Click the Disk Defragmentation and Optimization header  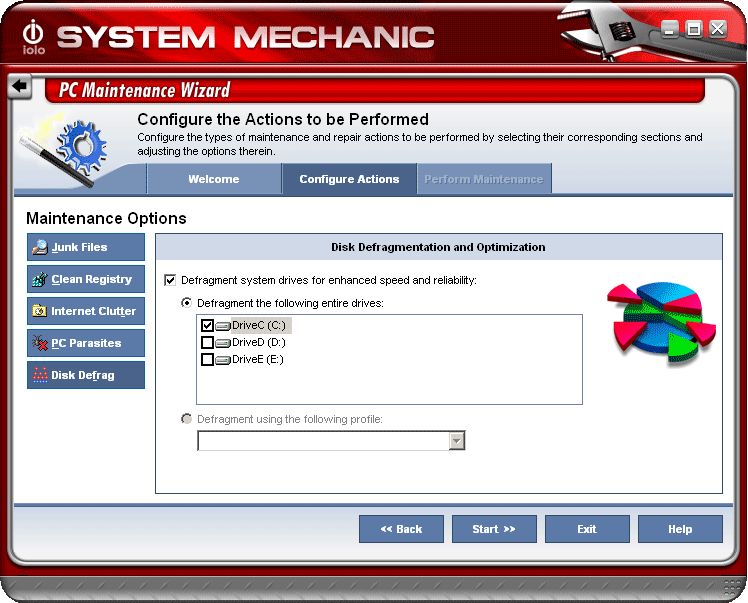(438, 247)
